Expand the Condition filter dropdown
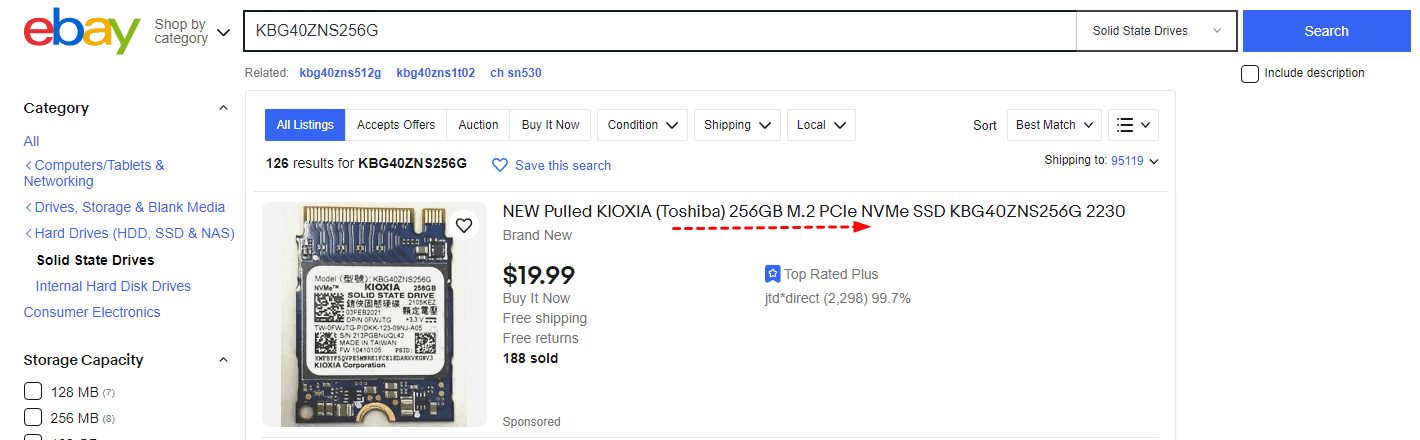The width and height of the screenshot is (1420, 440). point(642,125)
